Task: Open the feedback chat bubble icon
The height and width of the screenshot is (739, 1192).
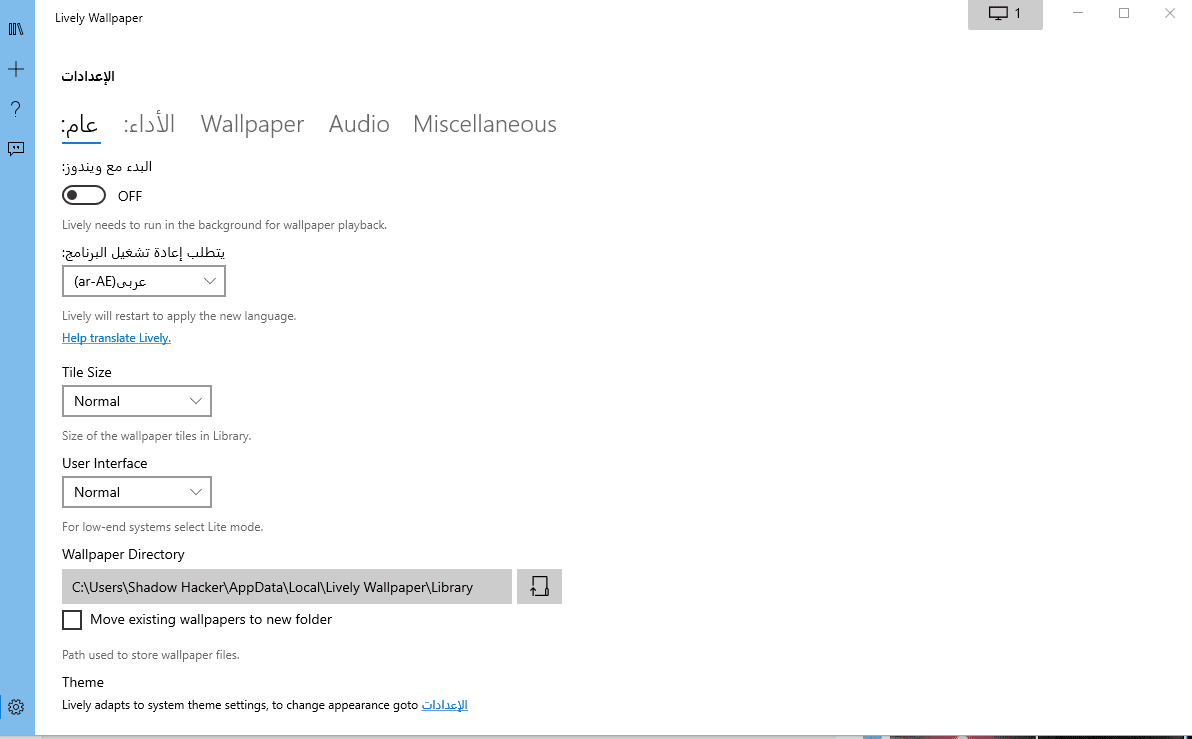Action: pos(16,149)
